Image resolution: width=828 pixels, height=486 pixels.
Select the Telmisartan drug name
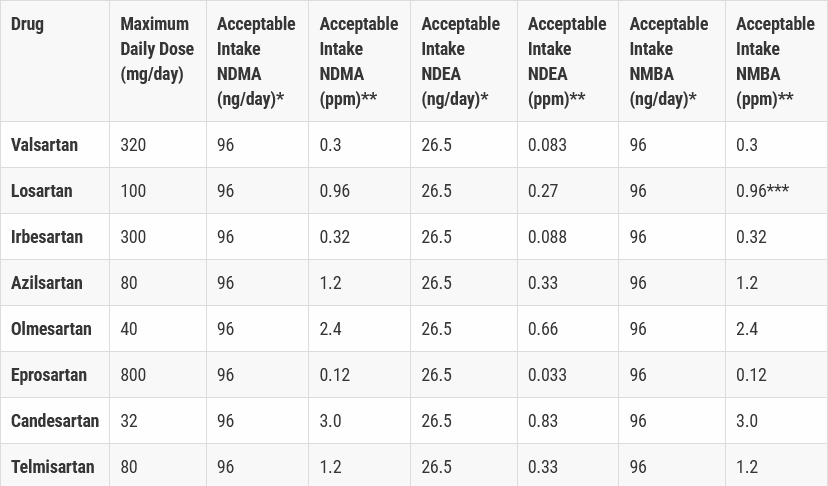pyautogui.click(x=53, y=466)
